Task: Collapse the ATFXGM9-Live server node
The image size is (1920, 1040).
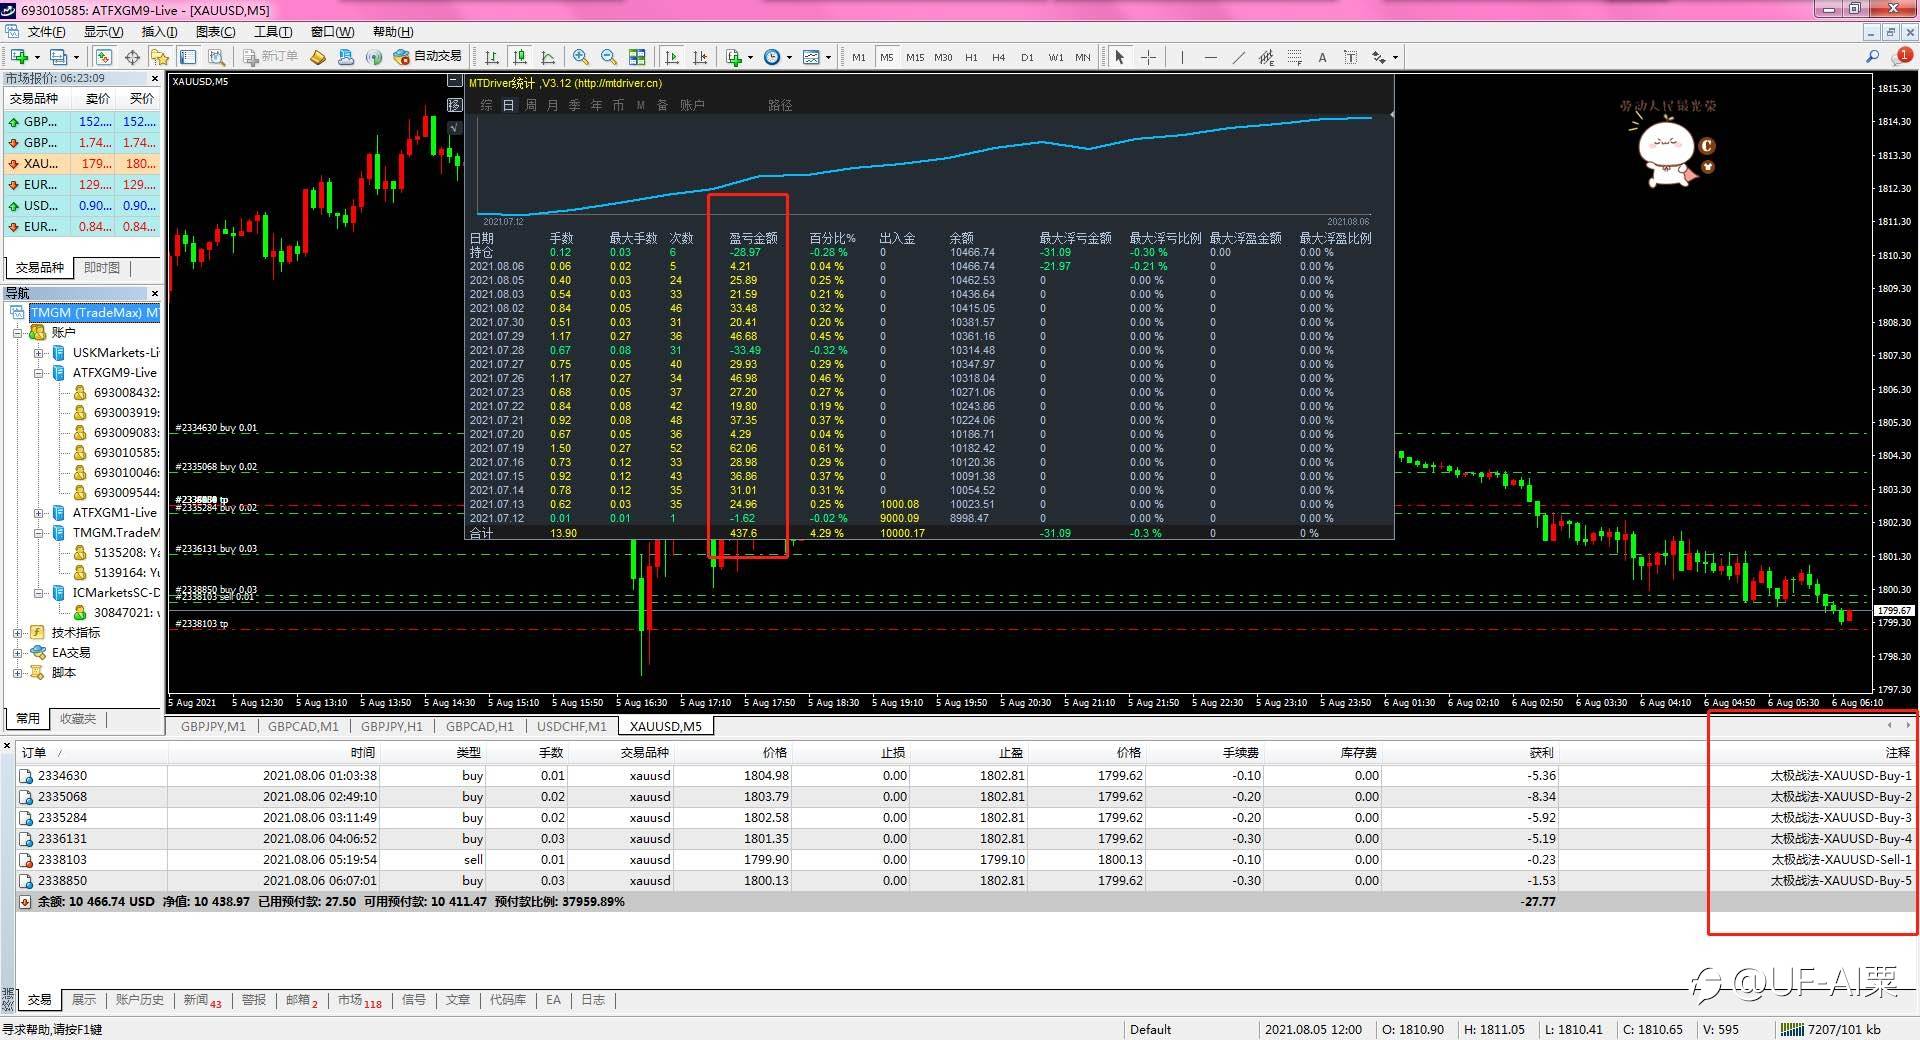Action: pyautogui.click(x=38, y=373)
